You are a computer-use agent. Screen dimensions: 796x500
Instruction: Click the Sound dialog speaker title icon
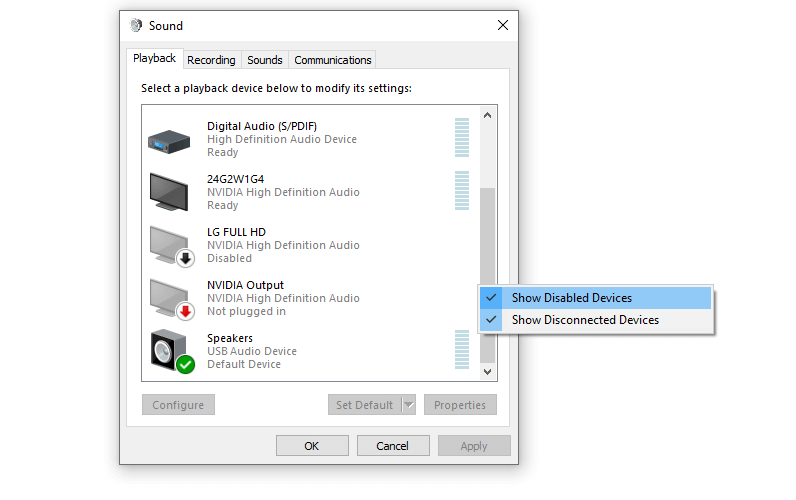pyautogui.click(x=136, y=25)
